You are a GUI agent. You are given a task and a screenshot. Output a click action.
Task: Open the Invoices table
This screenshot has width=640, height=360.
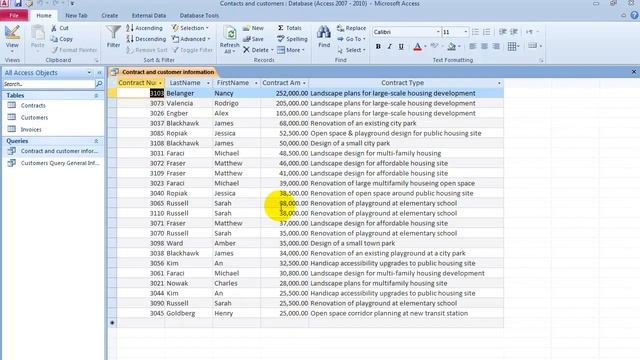click(x=31, y=129)
